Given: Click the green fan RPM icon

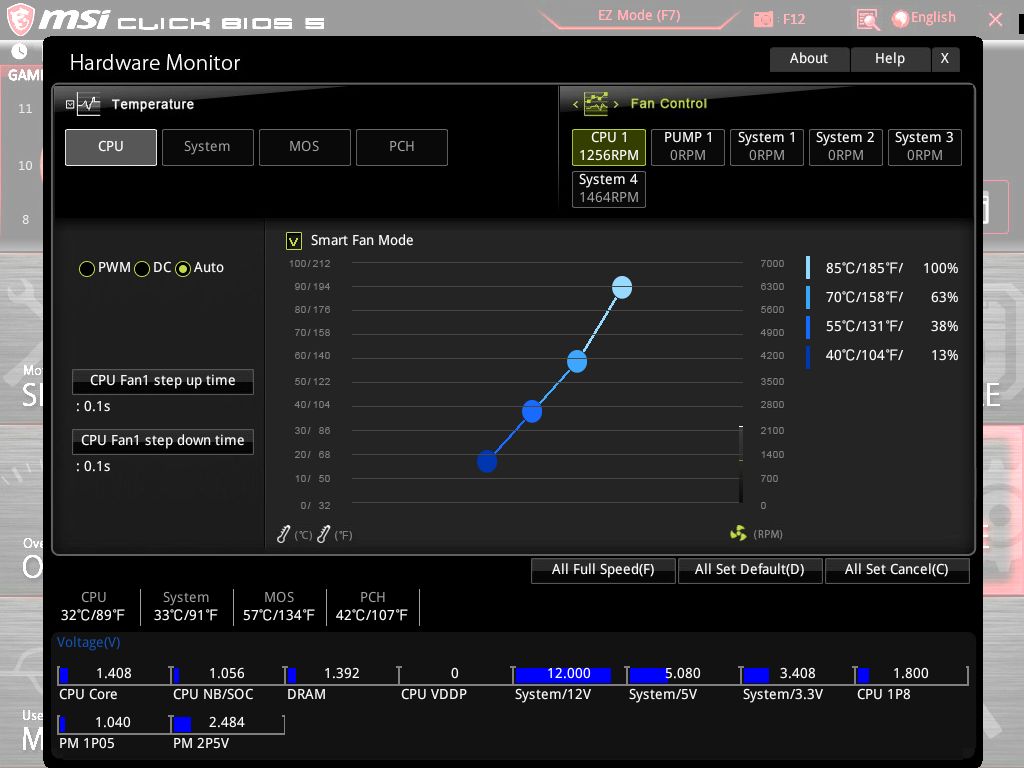Looking at the screenshot, I should point(738,534).
